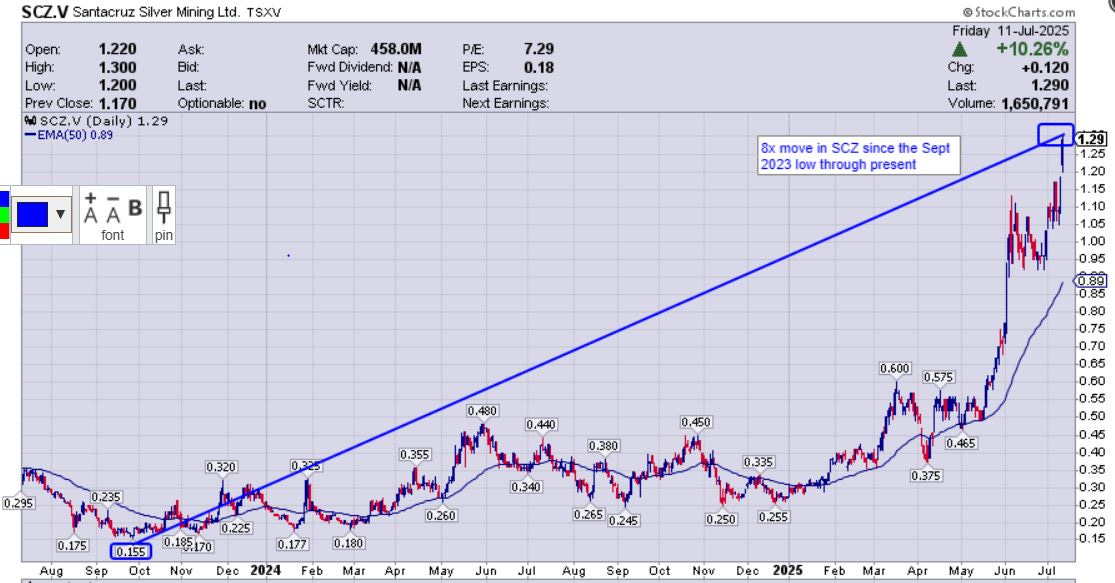
Task: Click the 0.320 price label
Action: 221,467
